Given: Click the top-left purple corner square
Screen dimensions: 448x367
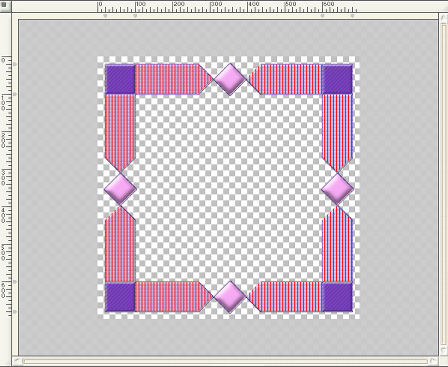Looking at the screenshot, I should [120, 79].
